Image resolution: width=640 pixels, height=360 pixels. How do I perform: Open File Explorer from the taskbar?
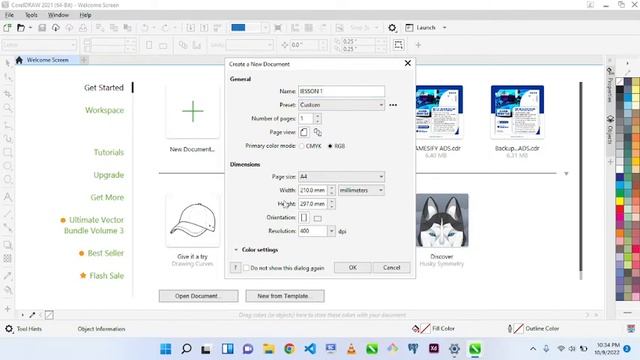pyautogui.click(x=269, y=349)
